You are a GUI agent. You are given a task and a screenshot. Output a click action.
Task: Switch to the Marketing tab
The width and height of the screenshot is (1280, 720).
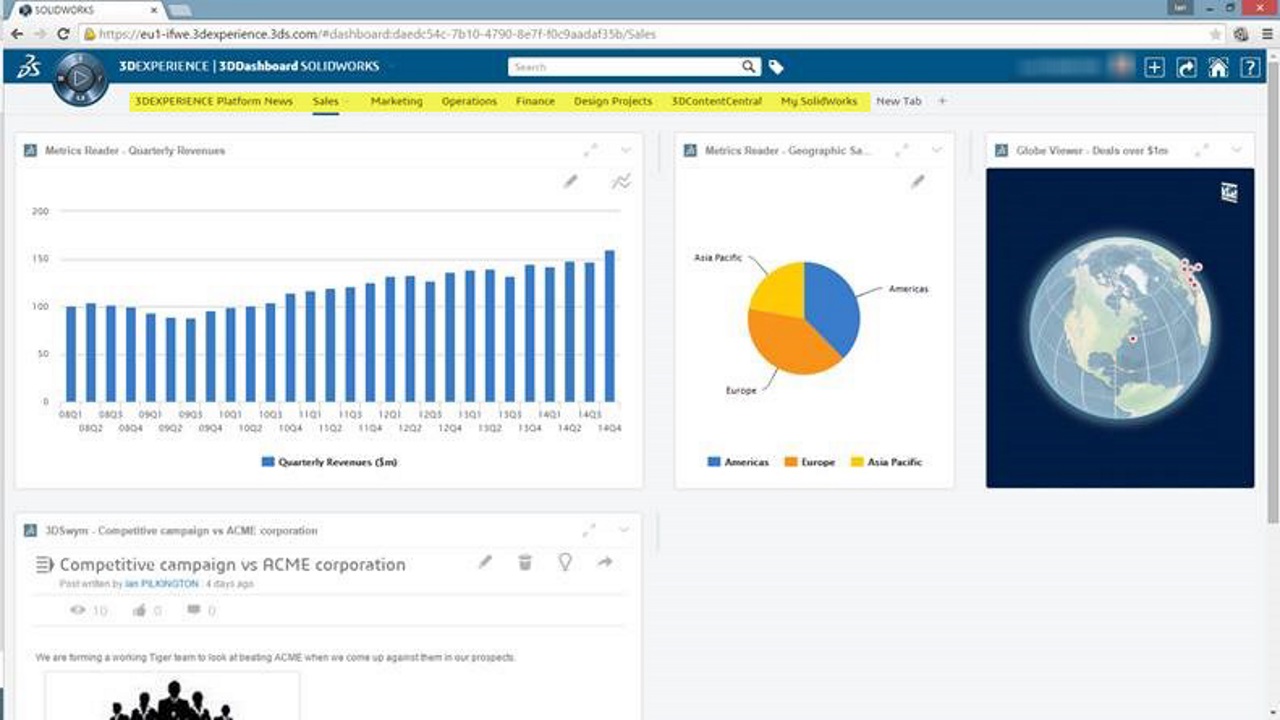coord(396,101)
